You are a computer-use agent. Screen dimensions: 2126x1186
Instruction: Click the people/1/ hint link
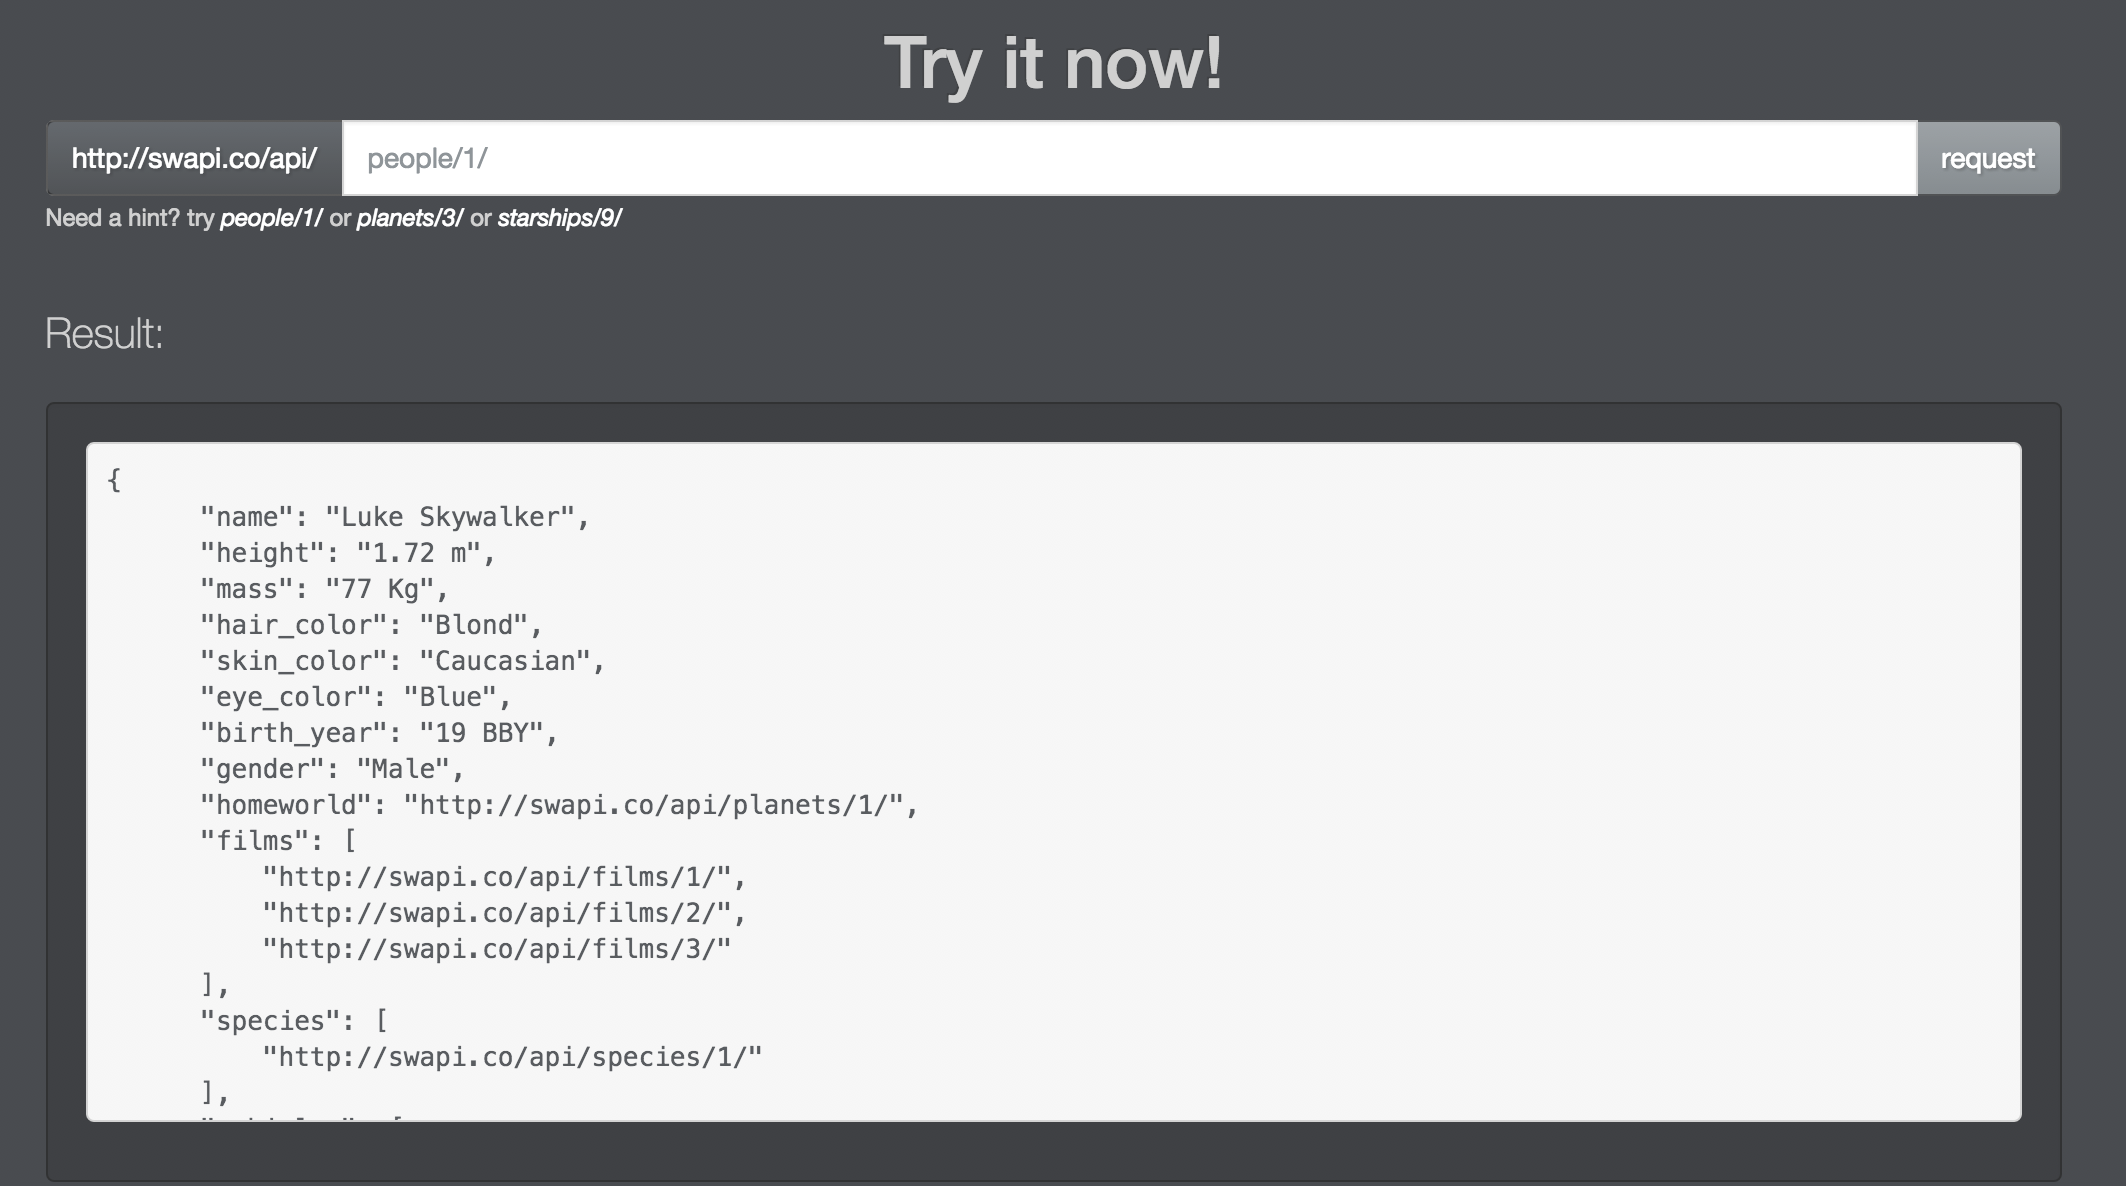(272, 216)
